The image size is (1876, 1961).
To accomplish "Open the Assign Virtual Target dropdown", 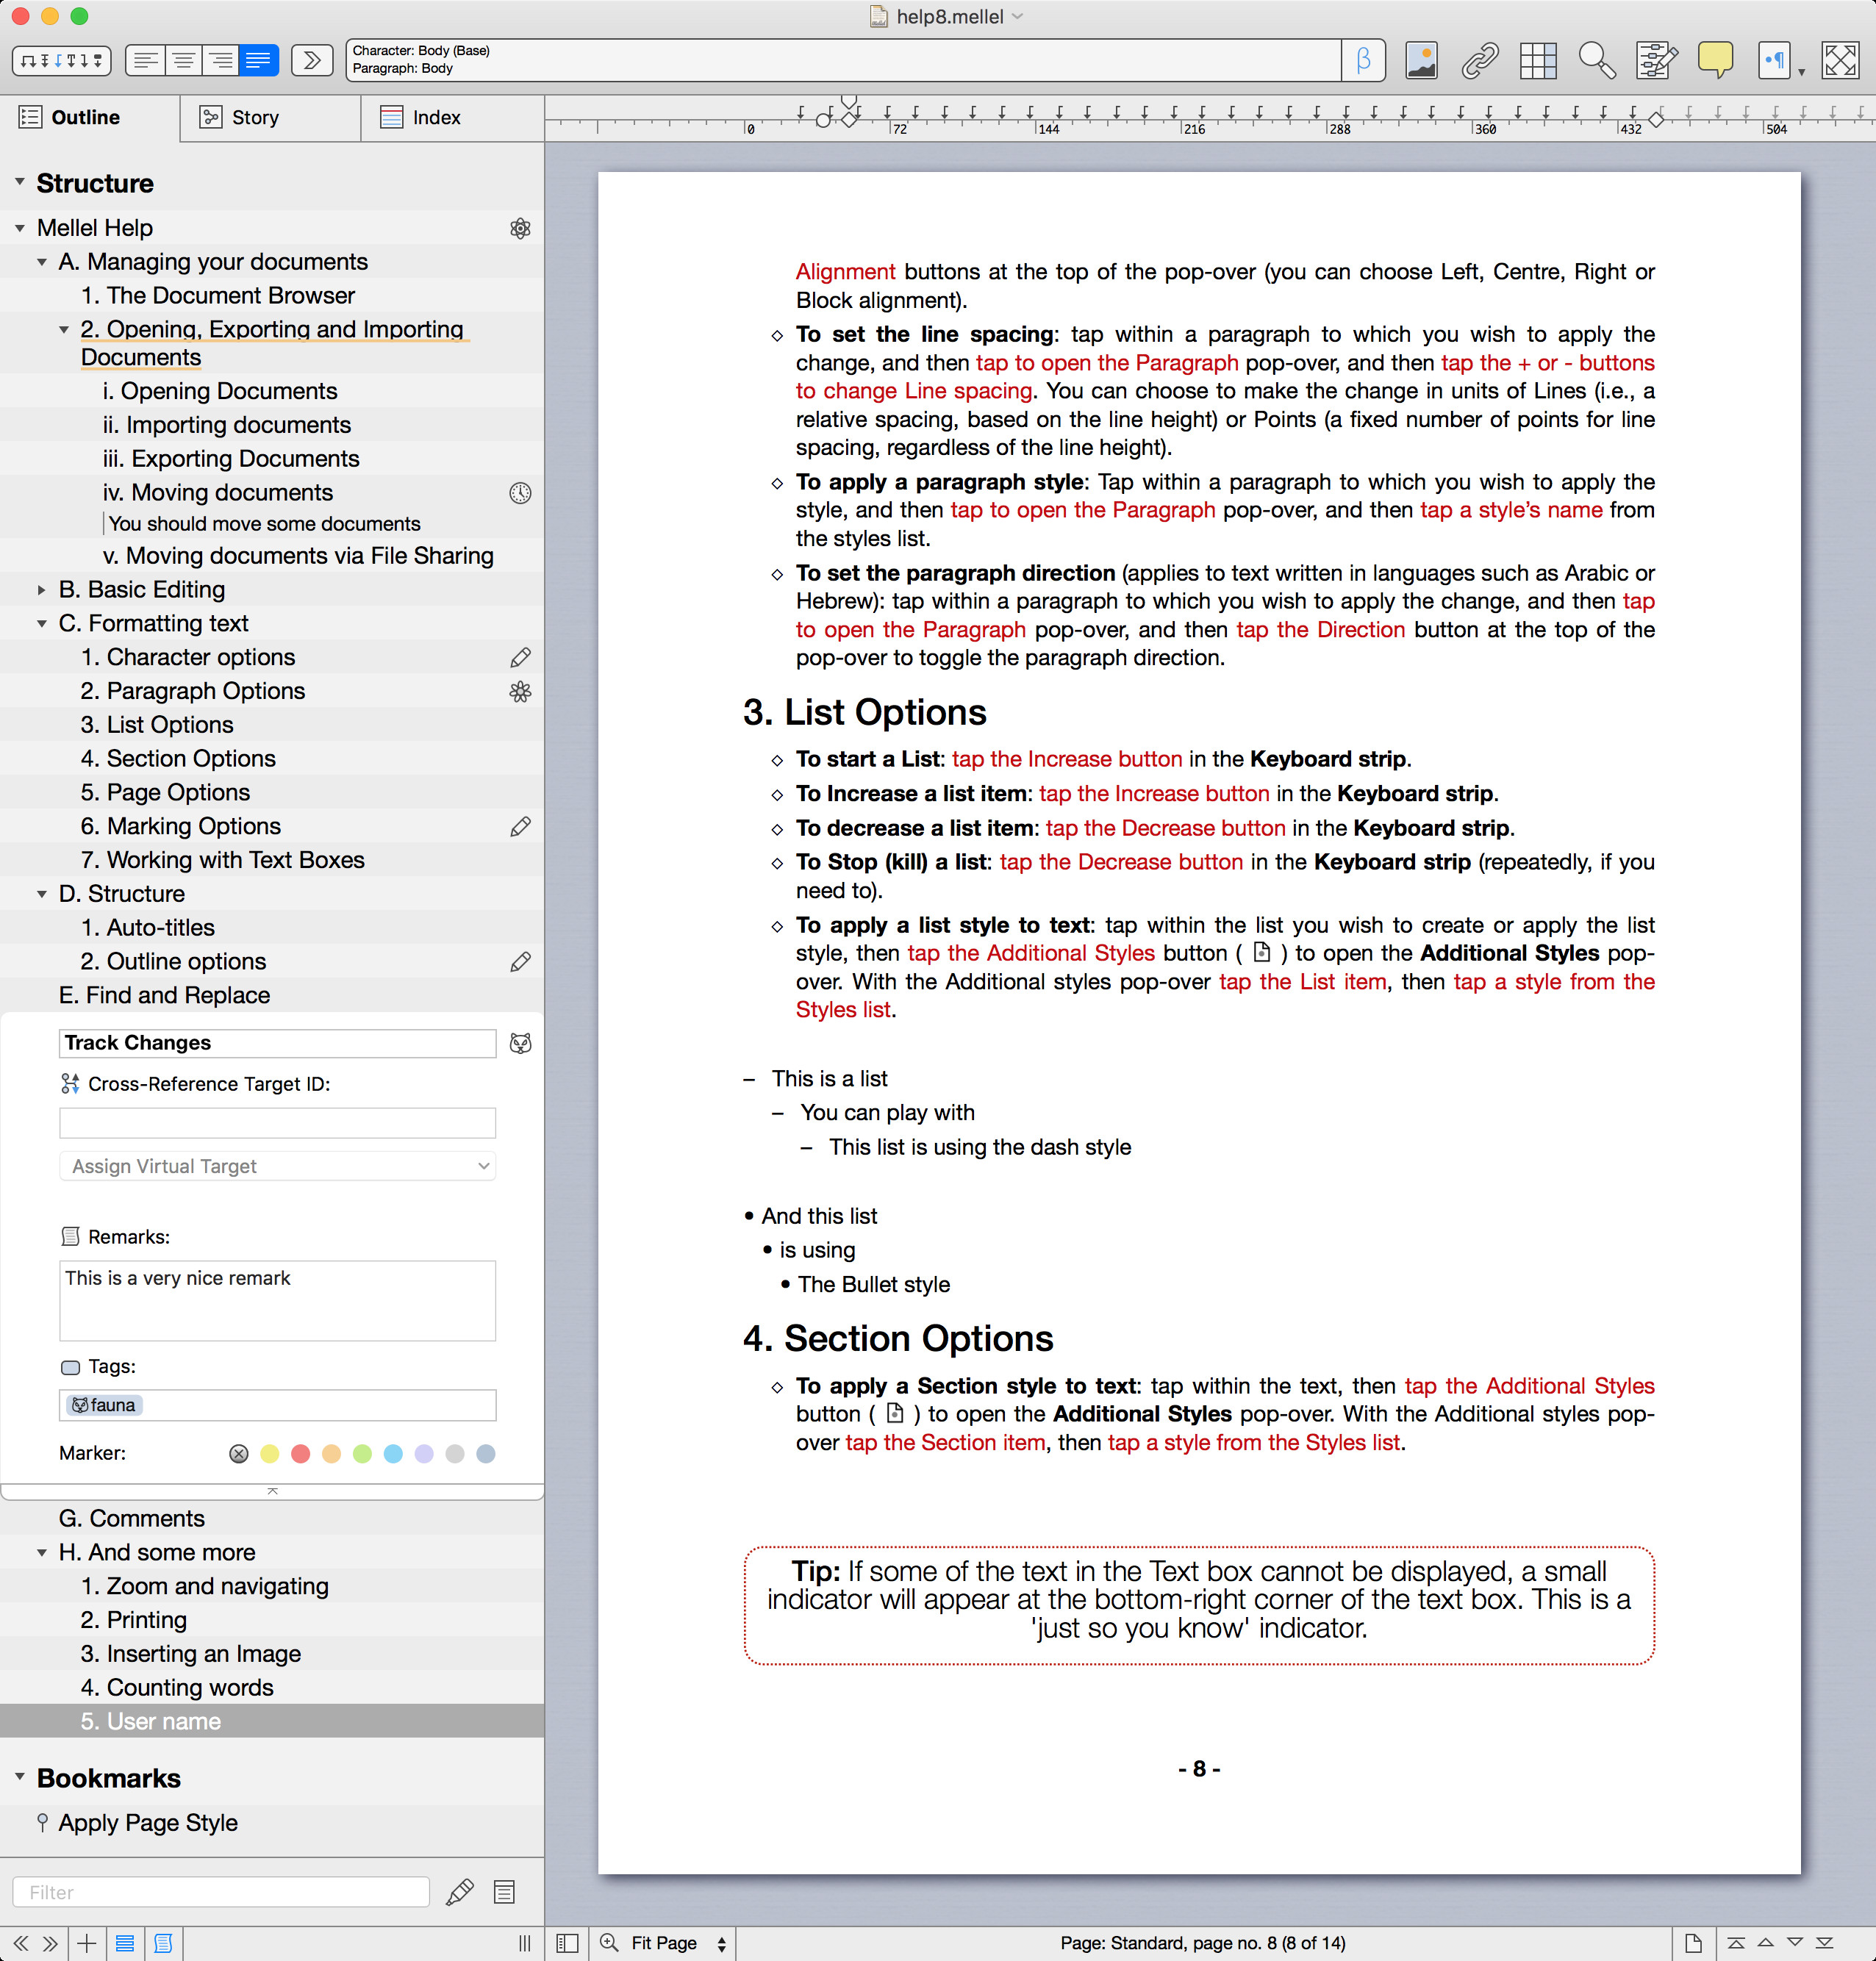I will 277,1166.
